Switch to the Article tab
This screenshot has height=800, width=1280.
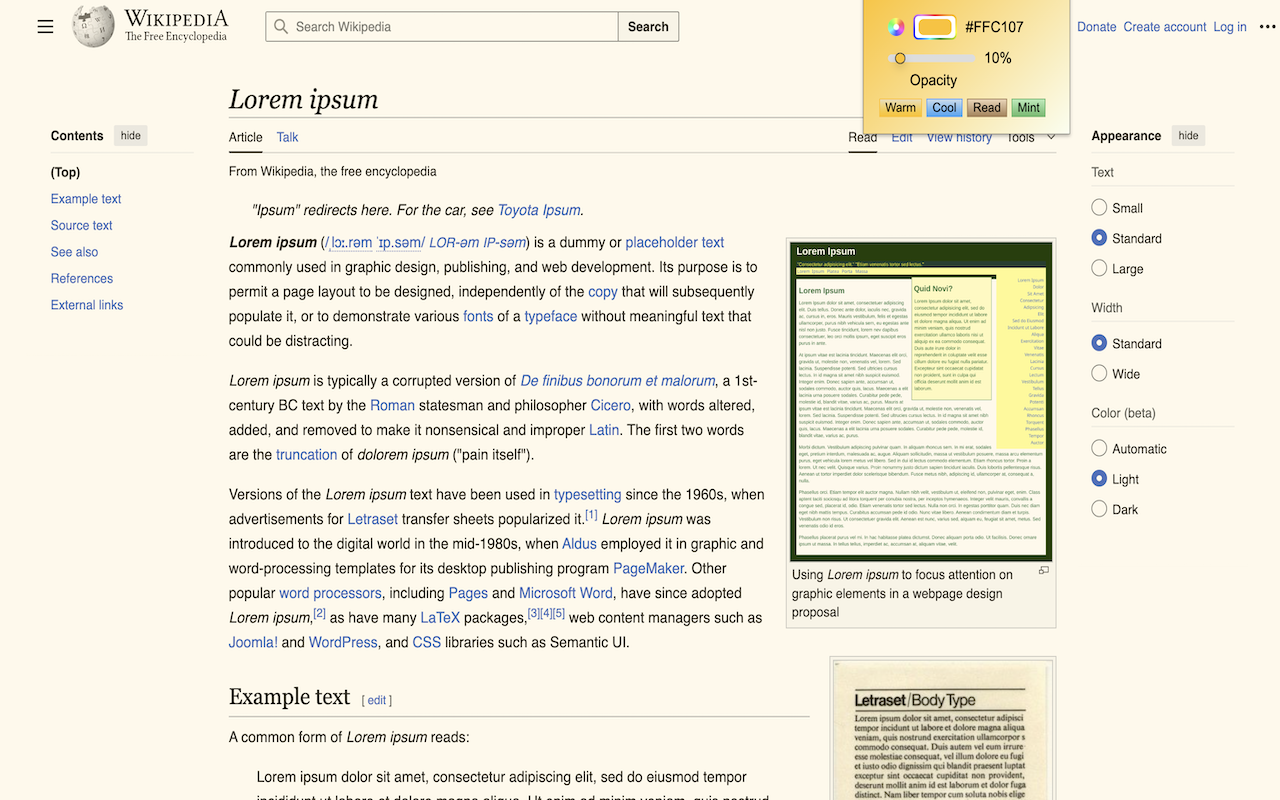(x=246, y=137)
